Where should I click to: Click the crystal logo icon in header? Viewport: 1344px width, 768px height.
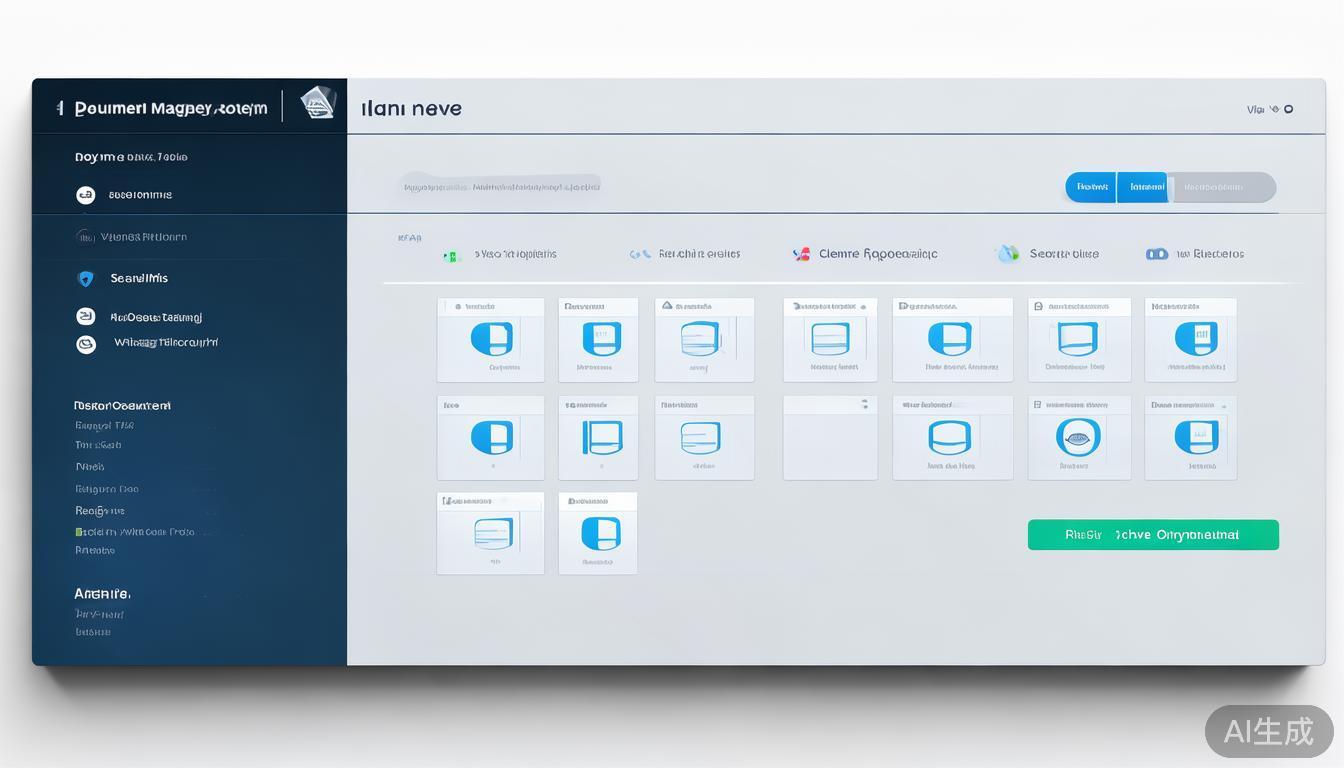(x=317, y=103)
